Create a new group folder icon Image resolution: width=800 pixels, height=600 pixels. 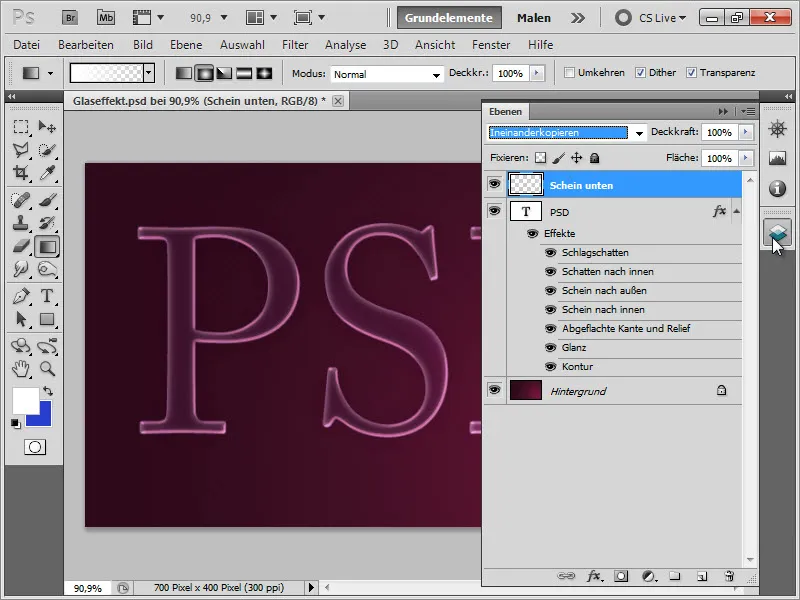pyautogui.click(x=674, y=576)
